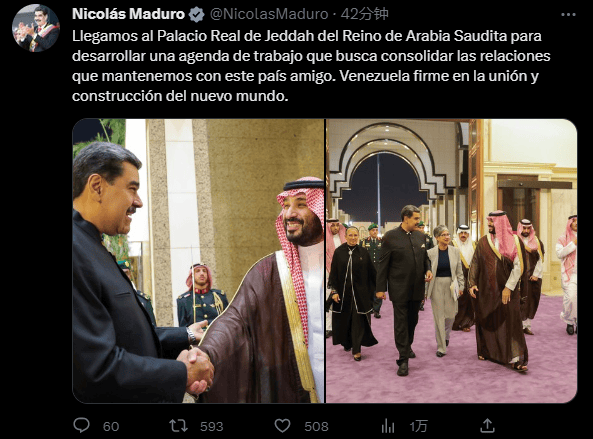Click the blue verified badge

coord(196,14)
